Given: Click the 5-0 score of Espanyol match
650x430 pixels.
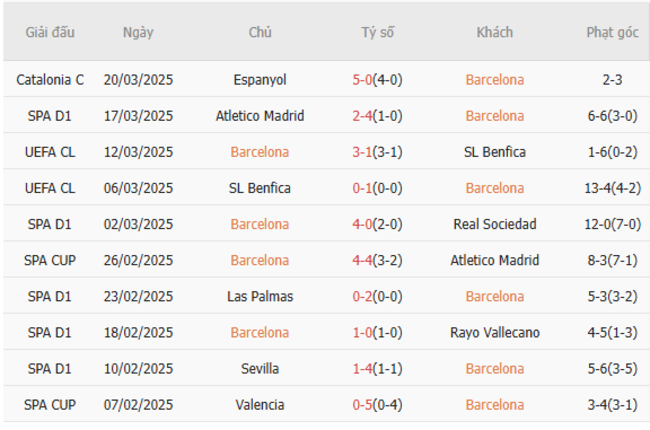Looking at the screenshot, I should pos(364,80).
